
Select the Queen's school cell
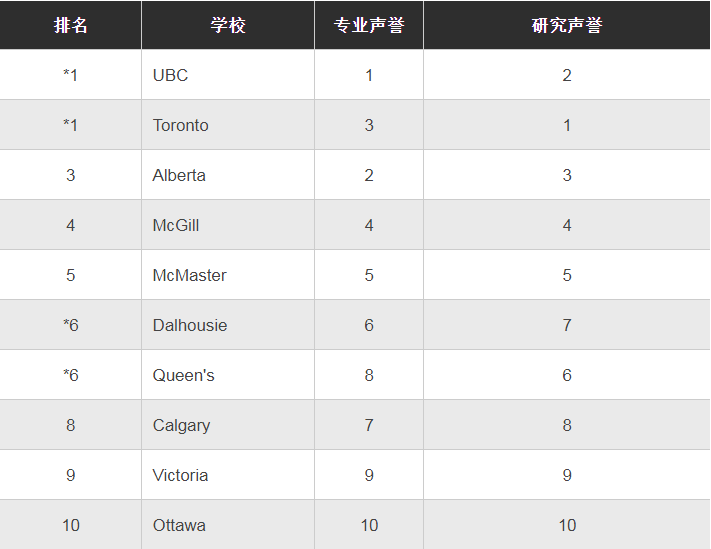tap(183, 375)
